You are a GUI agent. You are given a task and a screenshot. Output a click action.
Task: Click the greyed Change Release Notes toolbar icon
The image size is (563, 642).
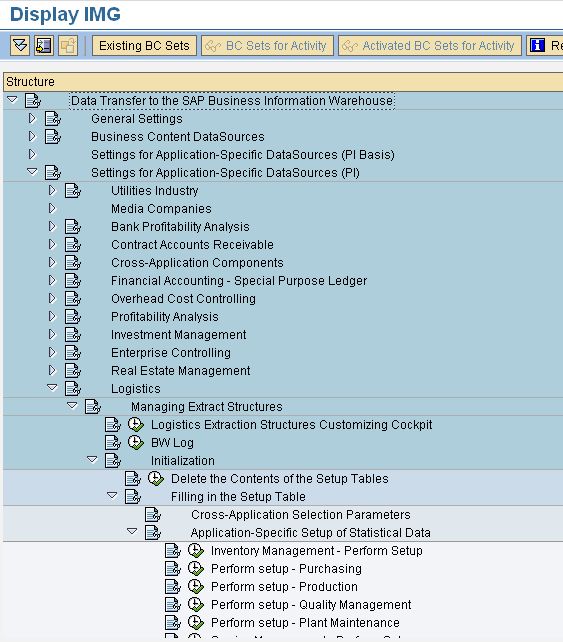(68, 45)
